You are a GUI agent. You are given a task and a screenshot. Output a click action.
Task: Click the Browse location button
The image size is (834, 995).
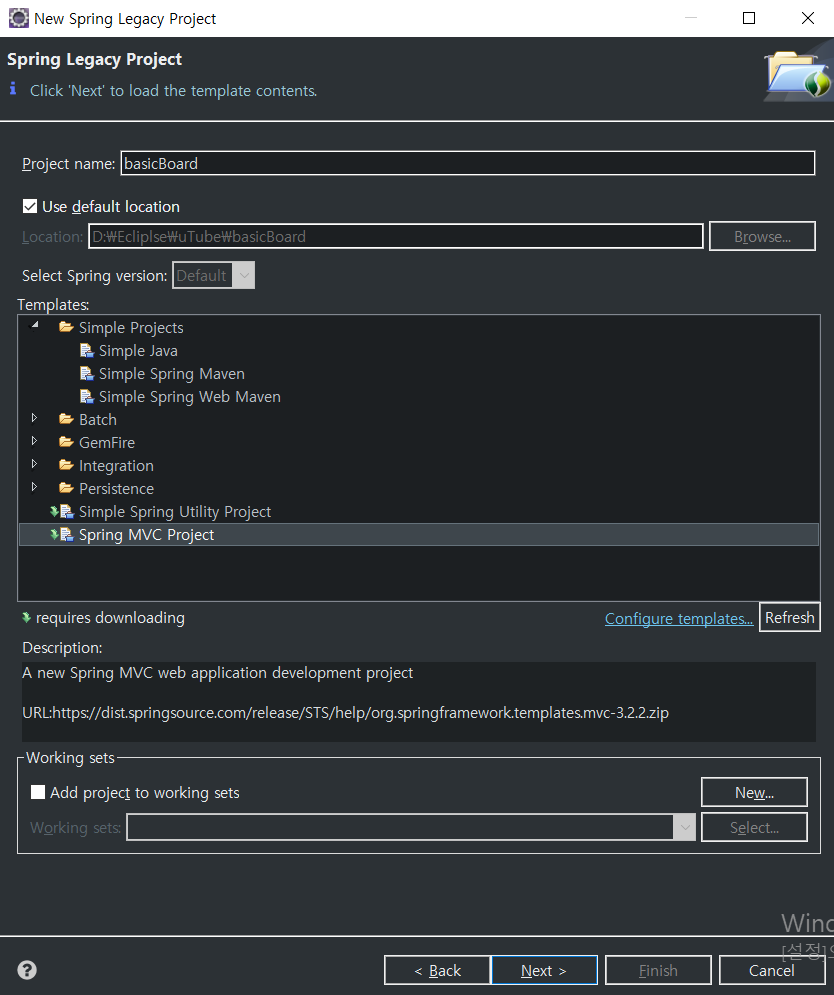762,237
